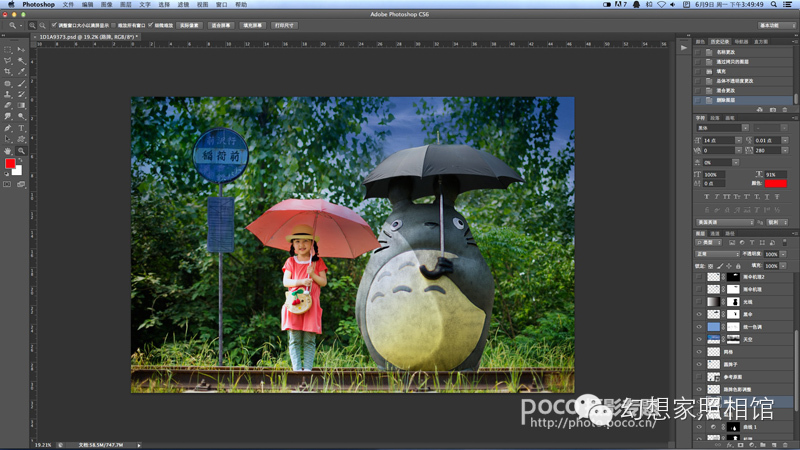Open the 窗口 menu

[x=221, y=4]
